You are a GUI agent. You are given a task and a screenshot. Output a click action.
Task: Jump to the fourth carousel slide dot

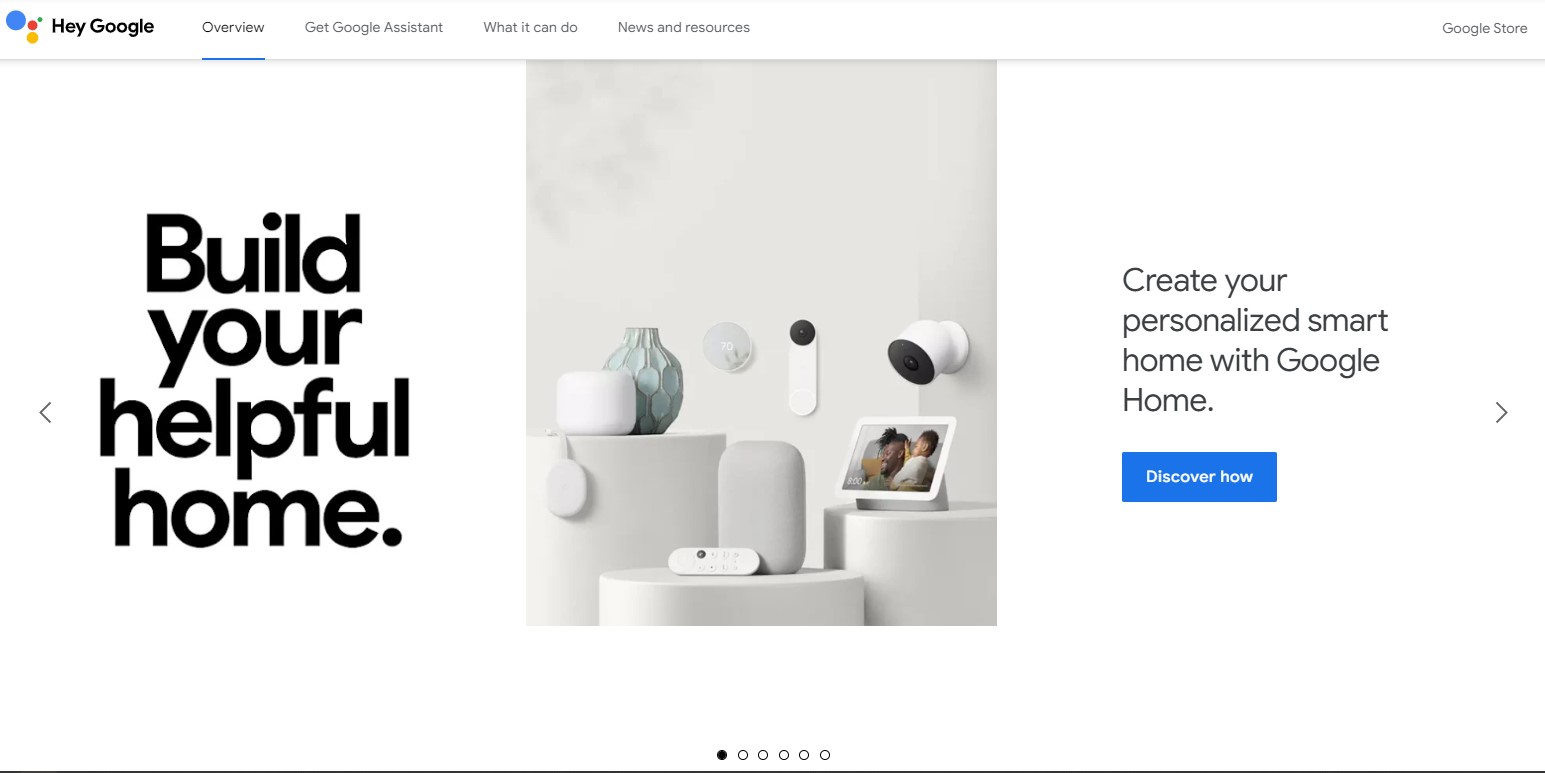click(x=784, y=755)
